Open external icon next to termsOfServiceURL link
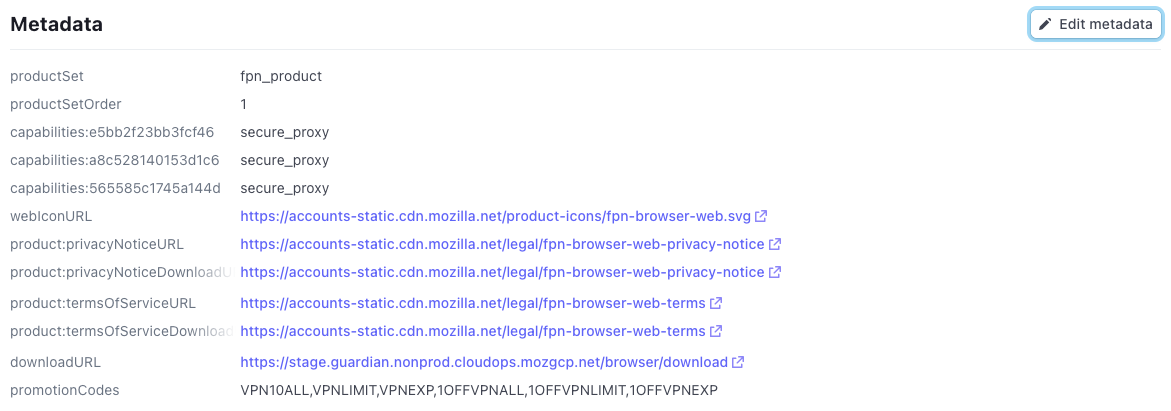Image resolution: width=1171 pixels, height=411 pixels. point(716,303)
